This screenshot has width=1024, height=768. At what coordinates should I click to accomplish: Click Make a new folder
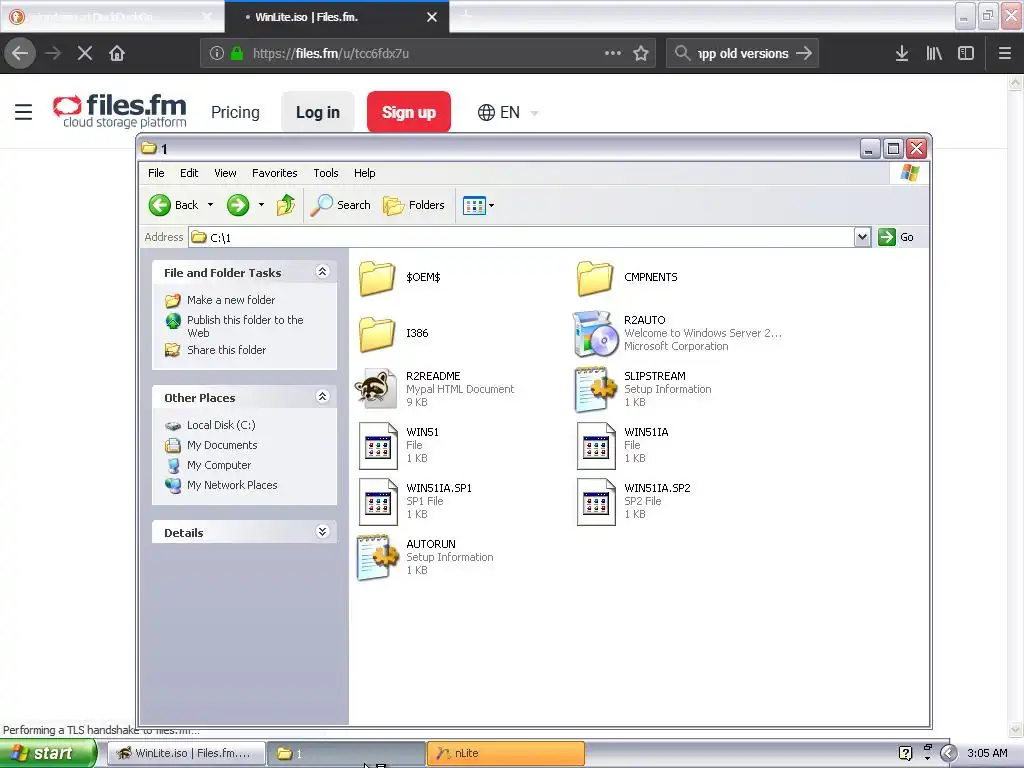(x=231, y=300)
